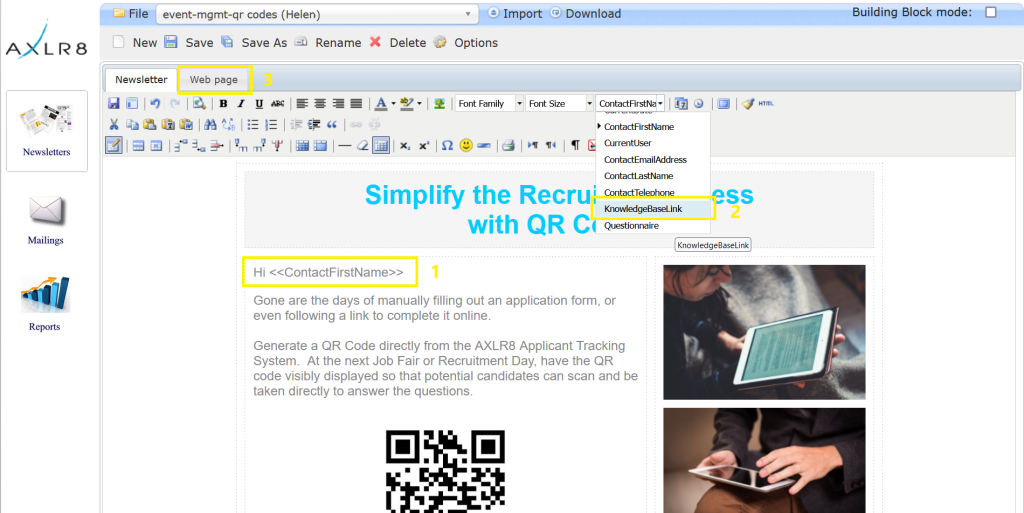Image resolution: width=1024 pixels, height=513 pixels.
Task: Insert special character omega icon
Action: (447, 145)
